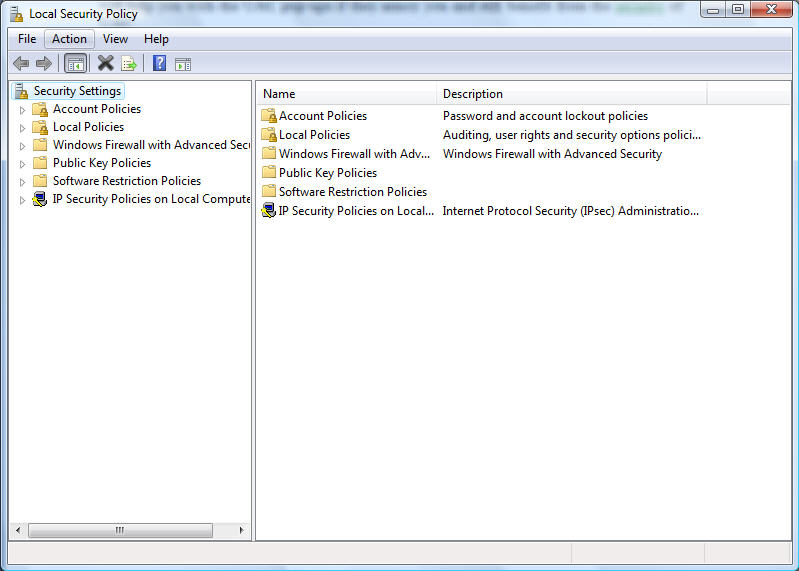This screenshot has width=799, height=571.
Task: Click the Local Security Policy title bar icon
Action: click(x=17, y=14)
